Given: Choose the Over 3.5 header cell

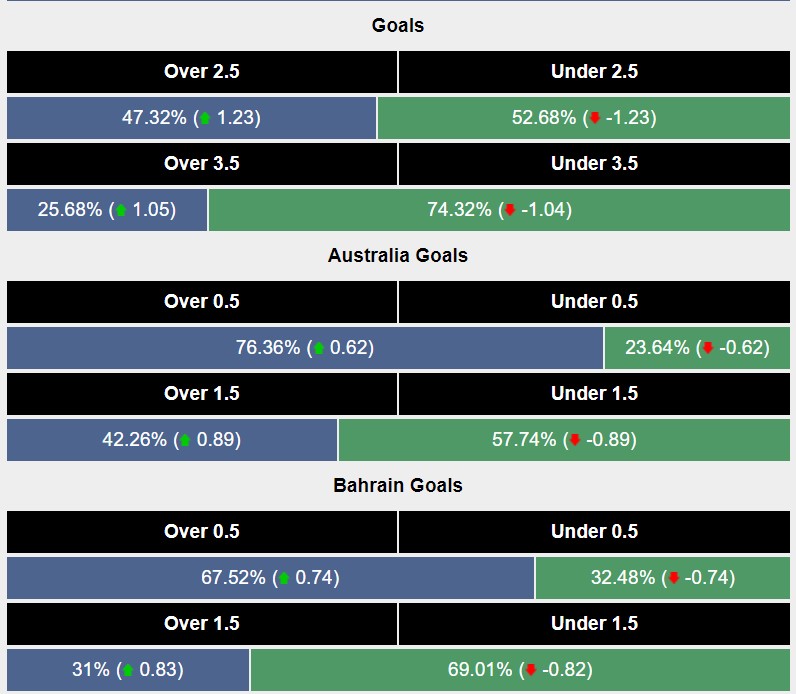Looking at the screenshot, I should [202, 164].
